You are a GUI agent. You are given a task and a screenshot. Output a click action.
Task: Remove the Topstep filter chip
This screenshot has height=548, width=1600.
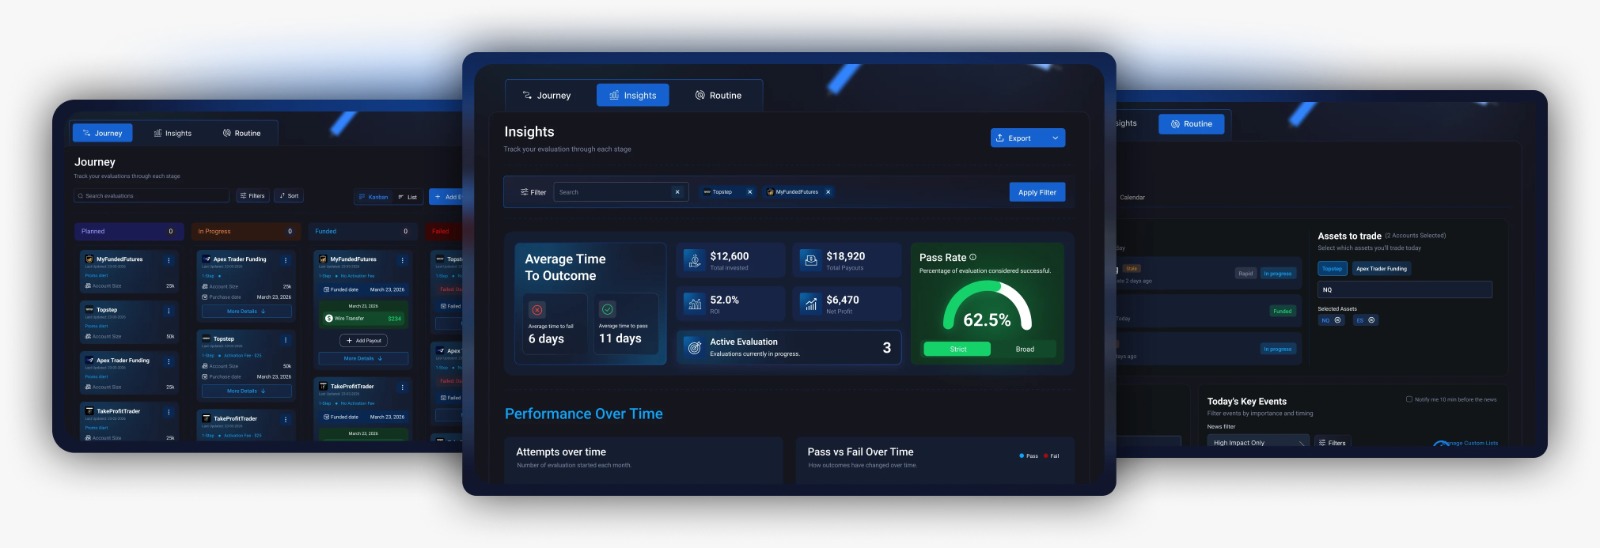pos(749,192)
